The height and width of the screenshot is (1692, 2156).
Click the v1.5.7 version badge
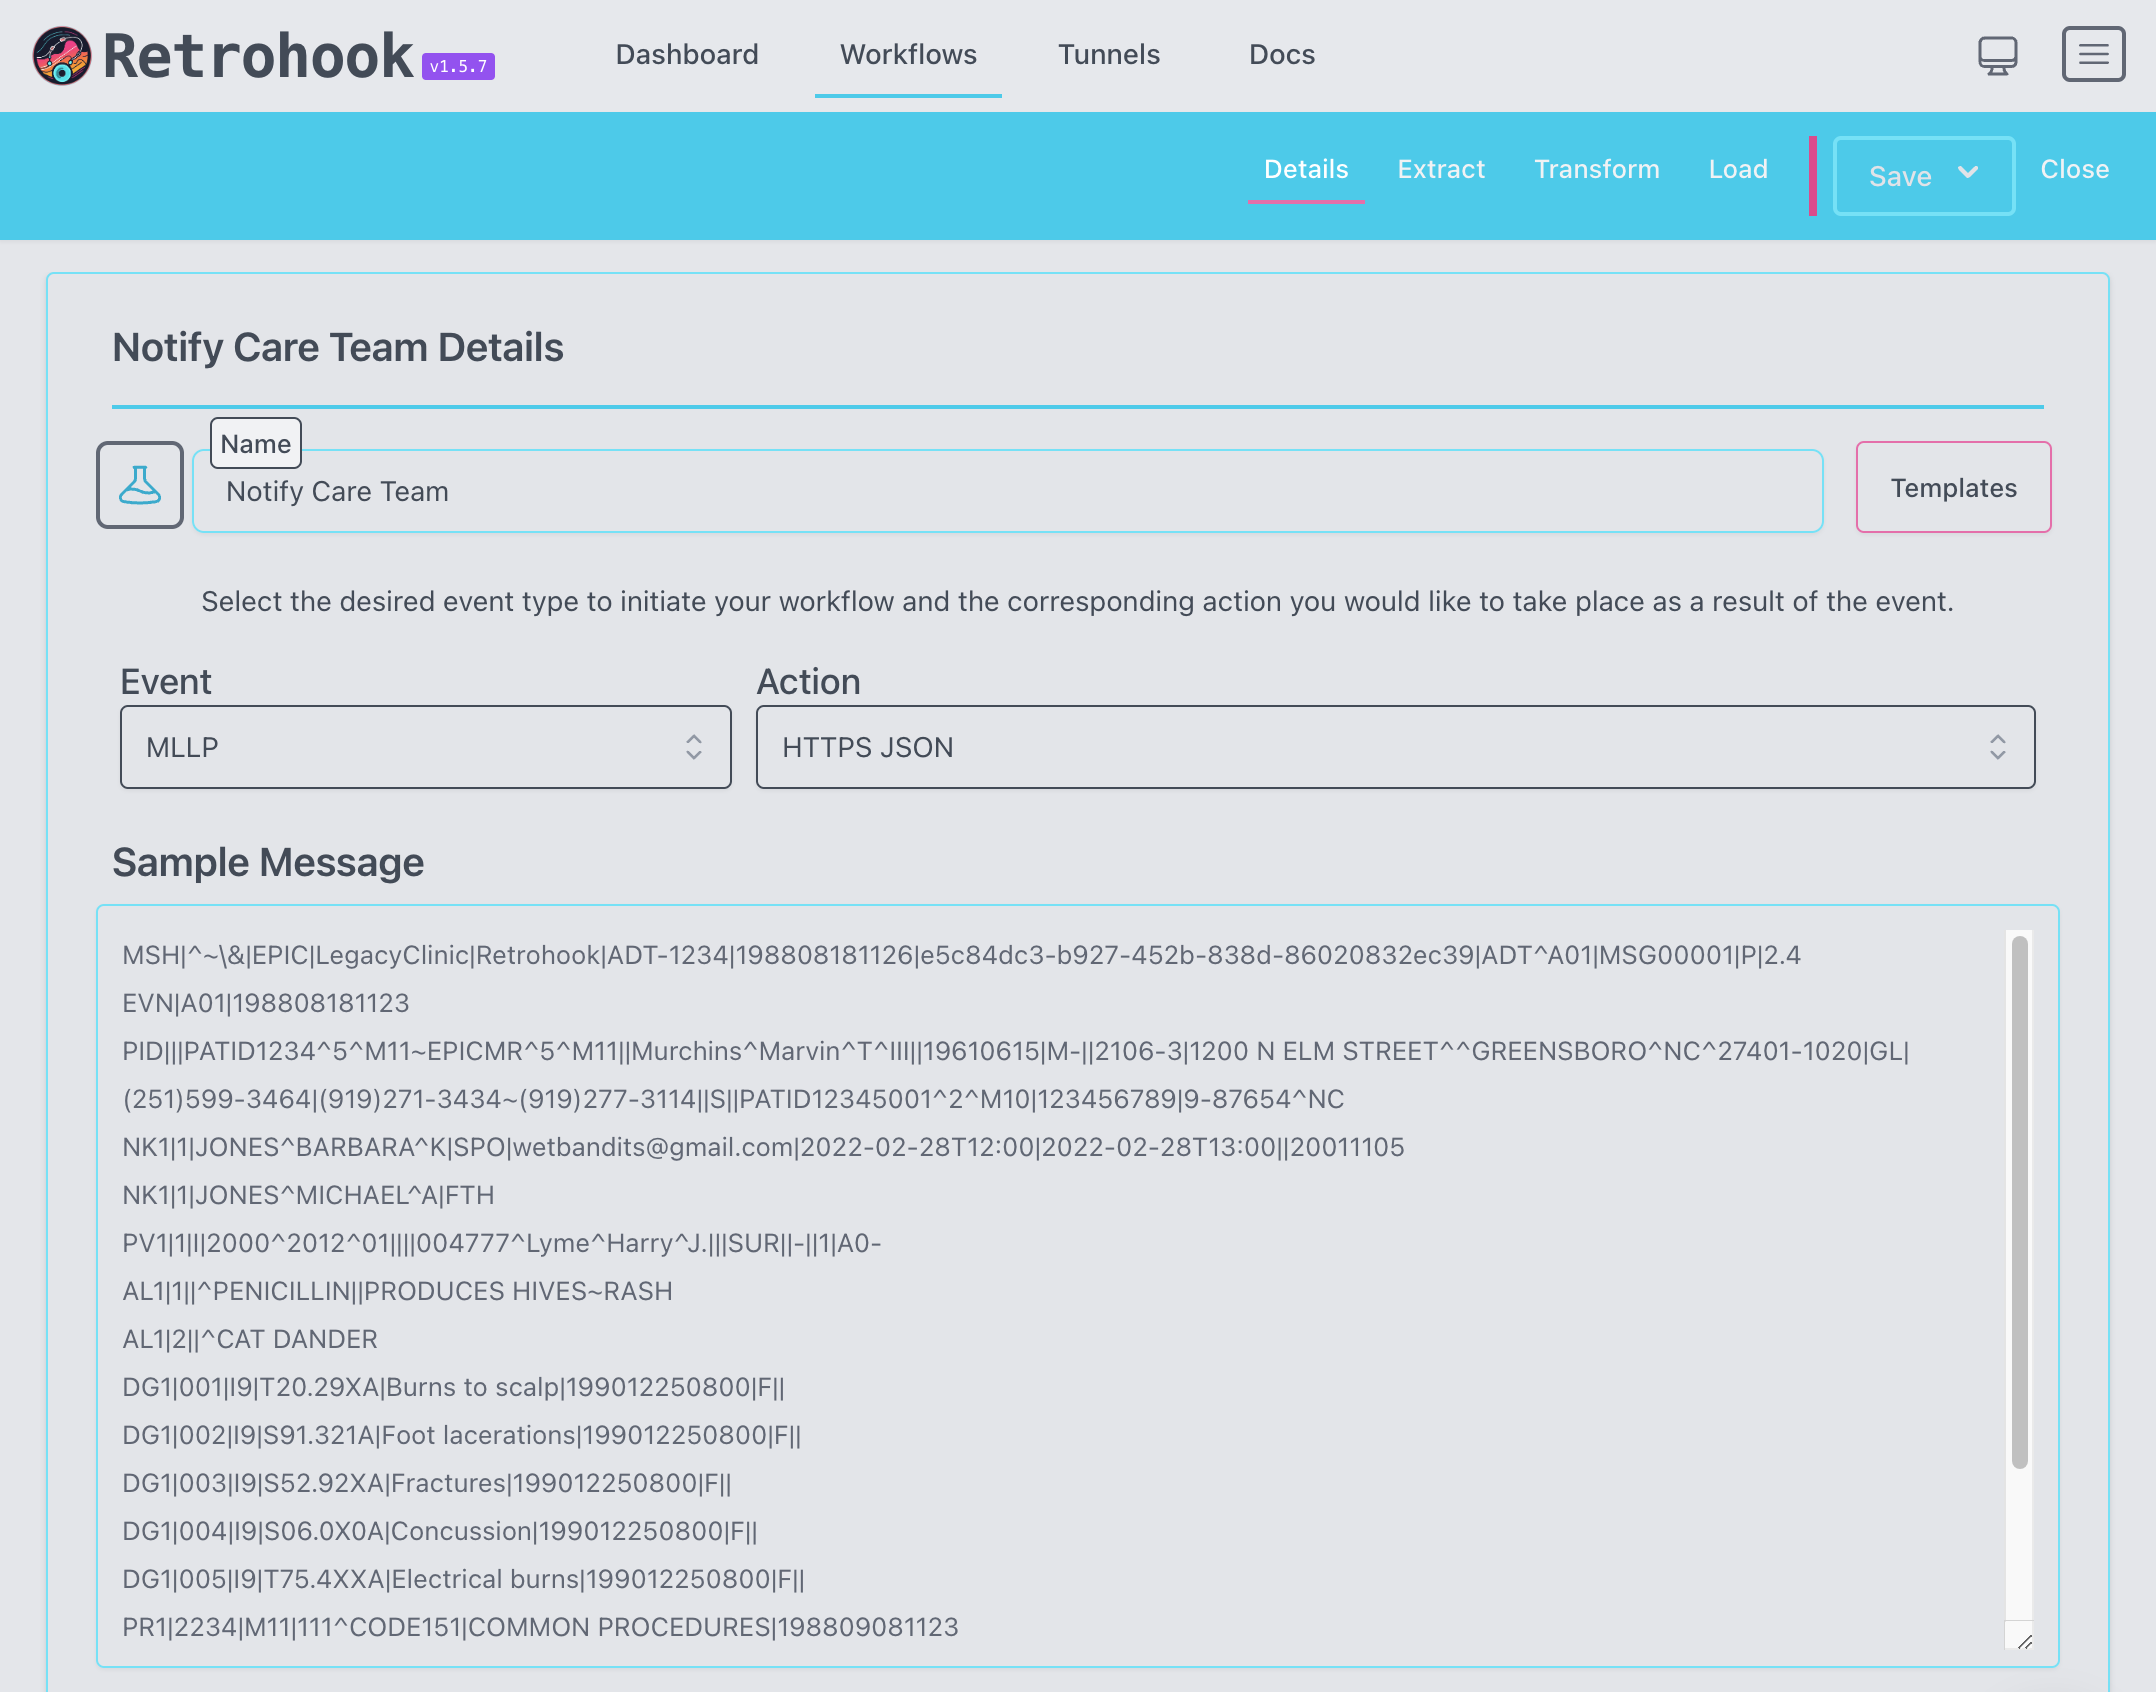tap(458, 67)
